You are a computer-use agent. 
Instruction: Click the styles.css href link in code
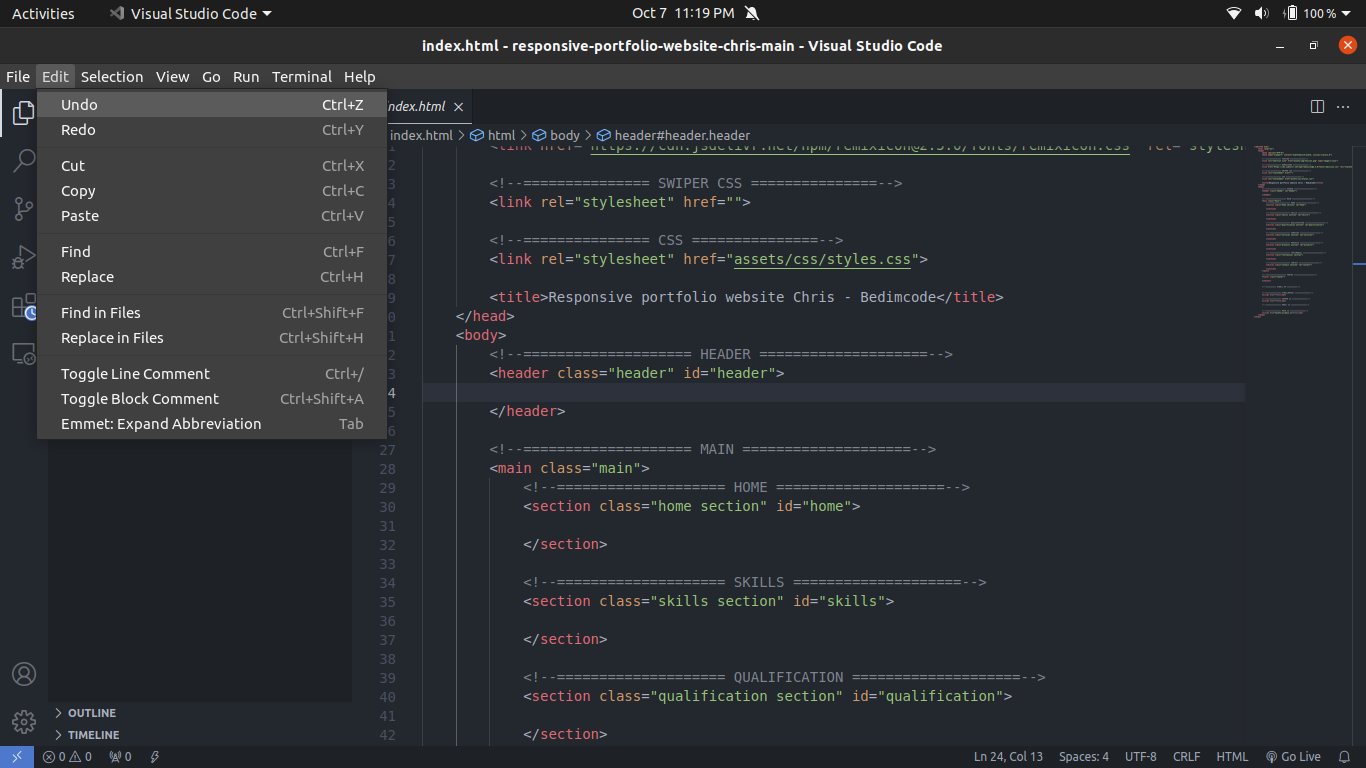pos(820,258)
